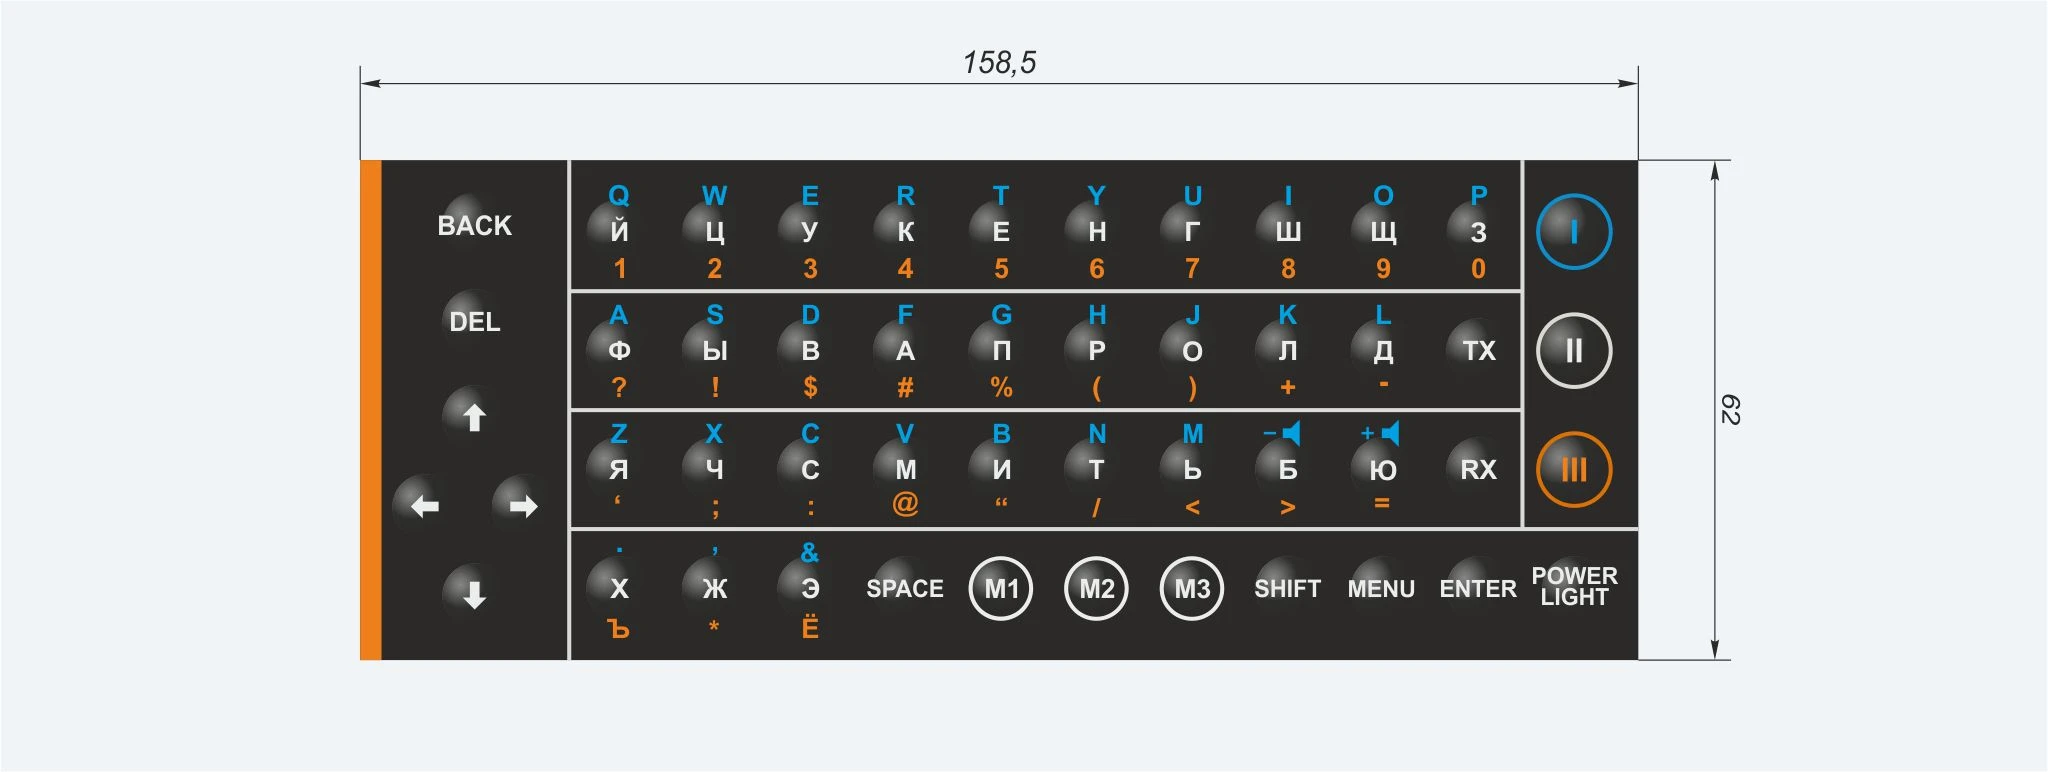Click the down arrow key
Image resolution: width=2048 pixels, height=772 pixels.
[x=474, y=595]
